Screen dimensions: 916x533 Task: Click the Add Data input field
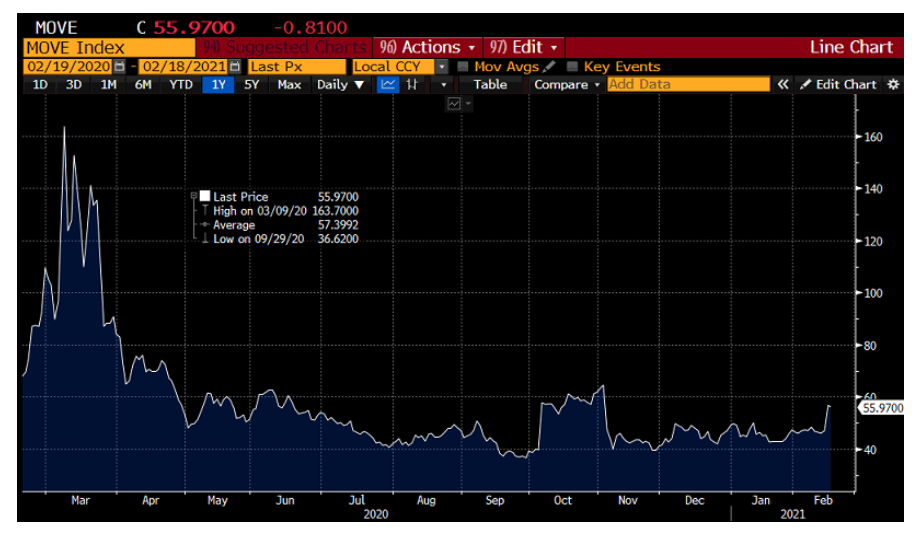(x=688, y=85)
